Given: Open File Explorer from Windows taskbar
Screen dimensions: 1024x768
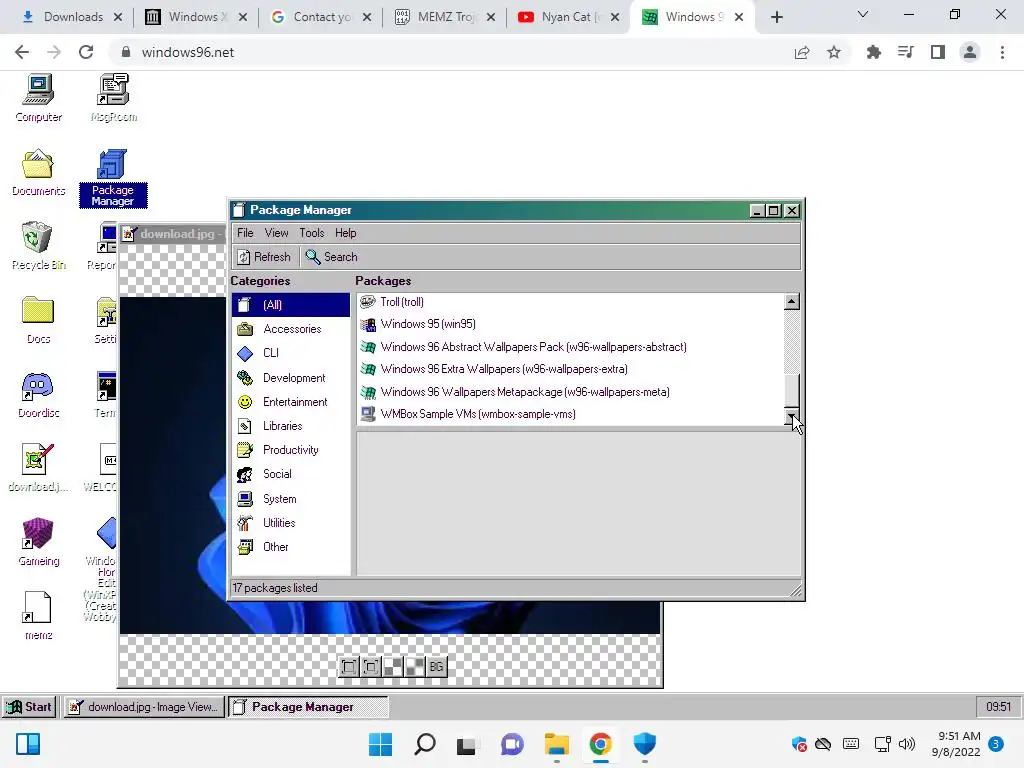Looking at the screenshot, I should (x=556, y=744).
